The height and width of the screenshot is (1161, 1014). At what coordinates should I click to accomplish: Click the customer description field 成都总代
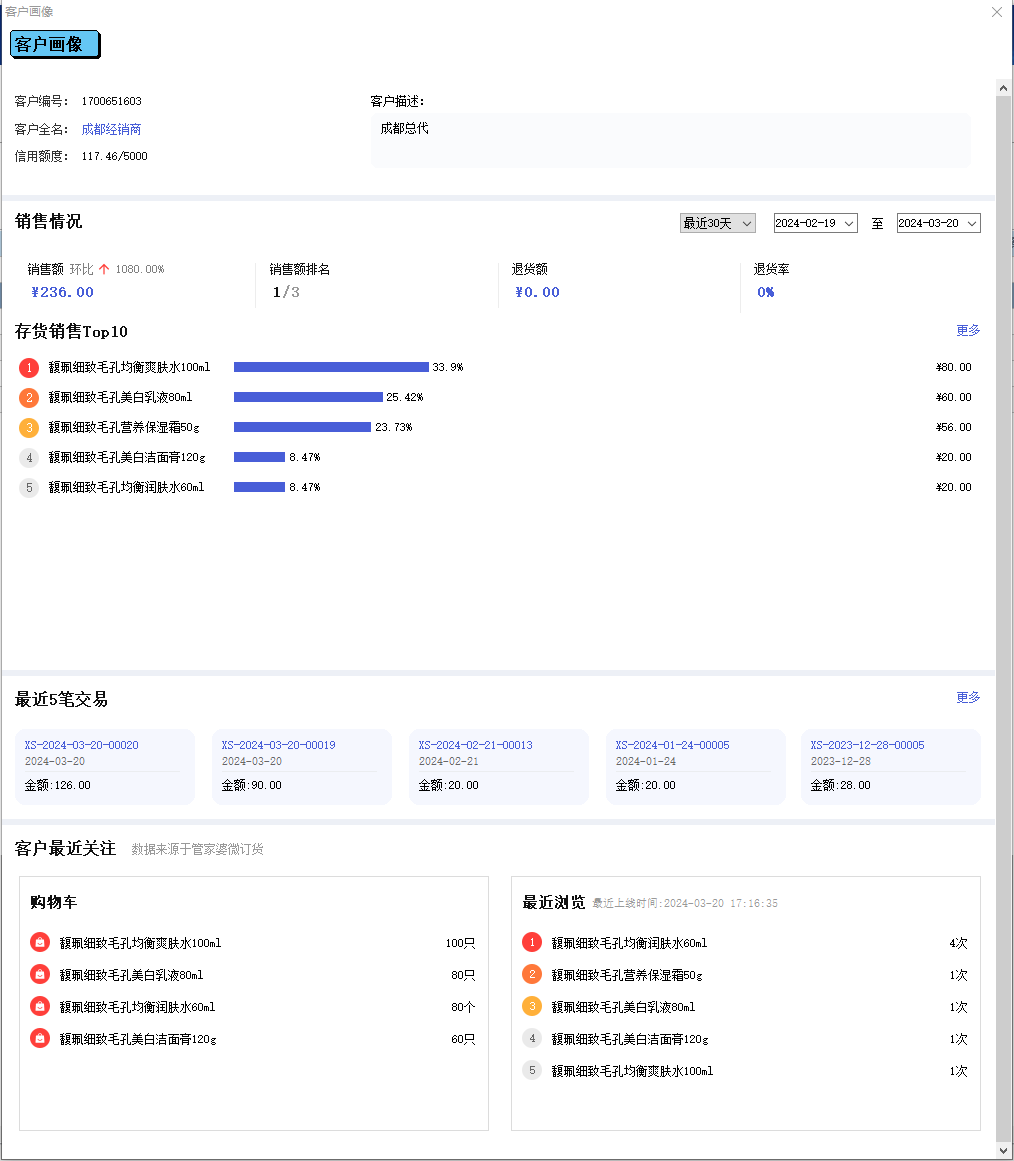pos(670,139)
